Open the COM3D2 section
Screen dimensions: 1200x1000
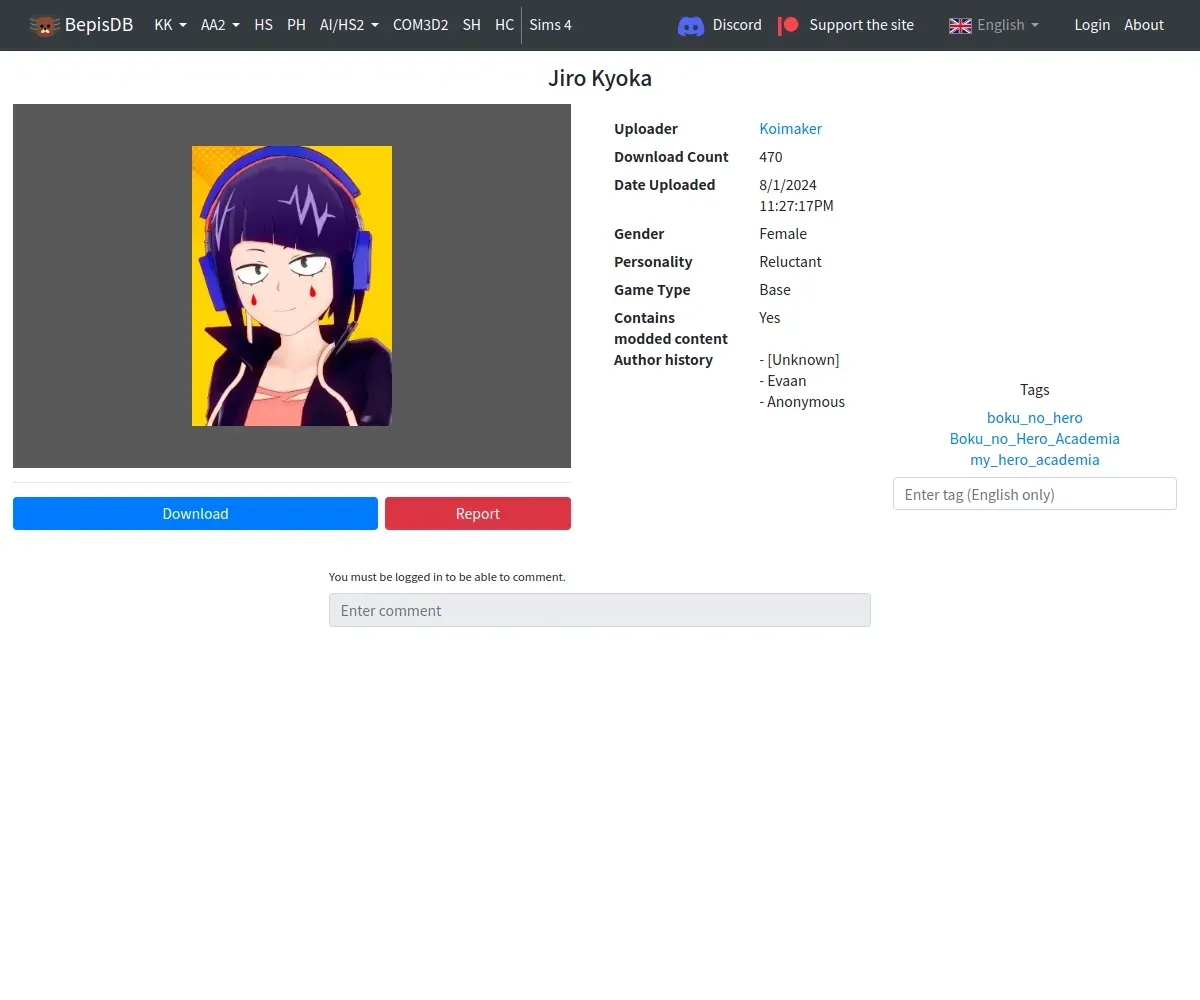pos(420,25)
